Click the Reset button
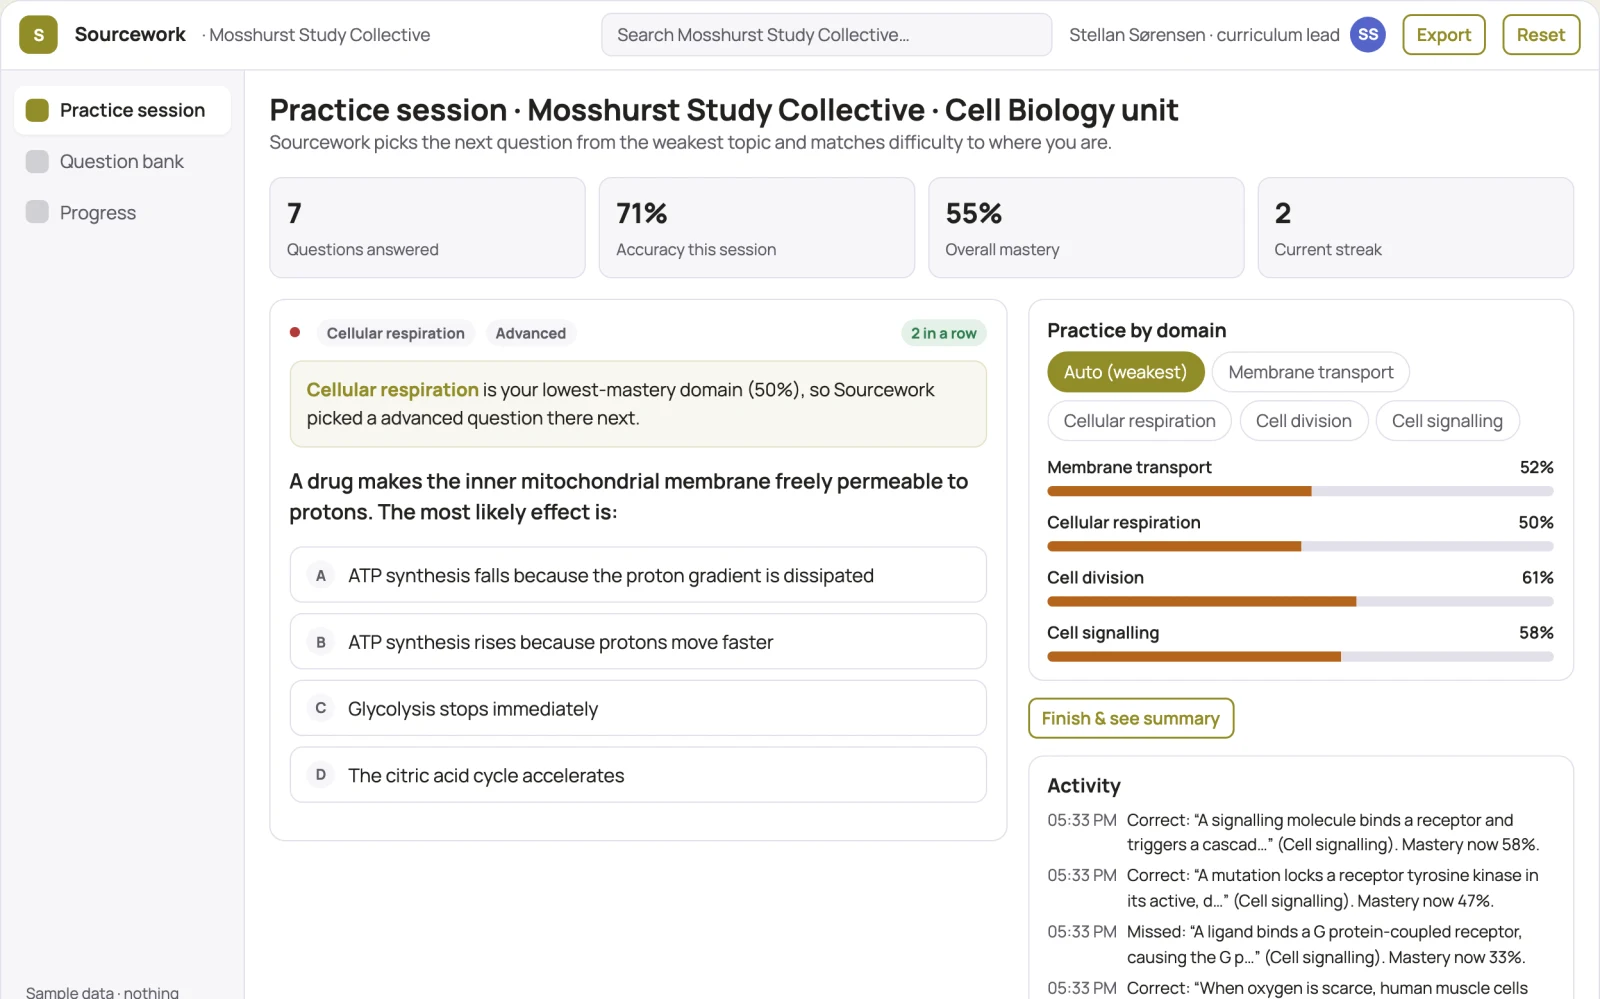The image size is (1600, 999). coord(1540,35)
